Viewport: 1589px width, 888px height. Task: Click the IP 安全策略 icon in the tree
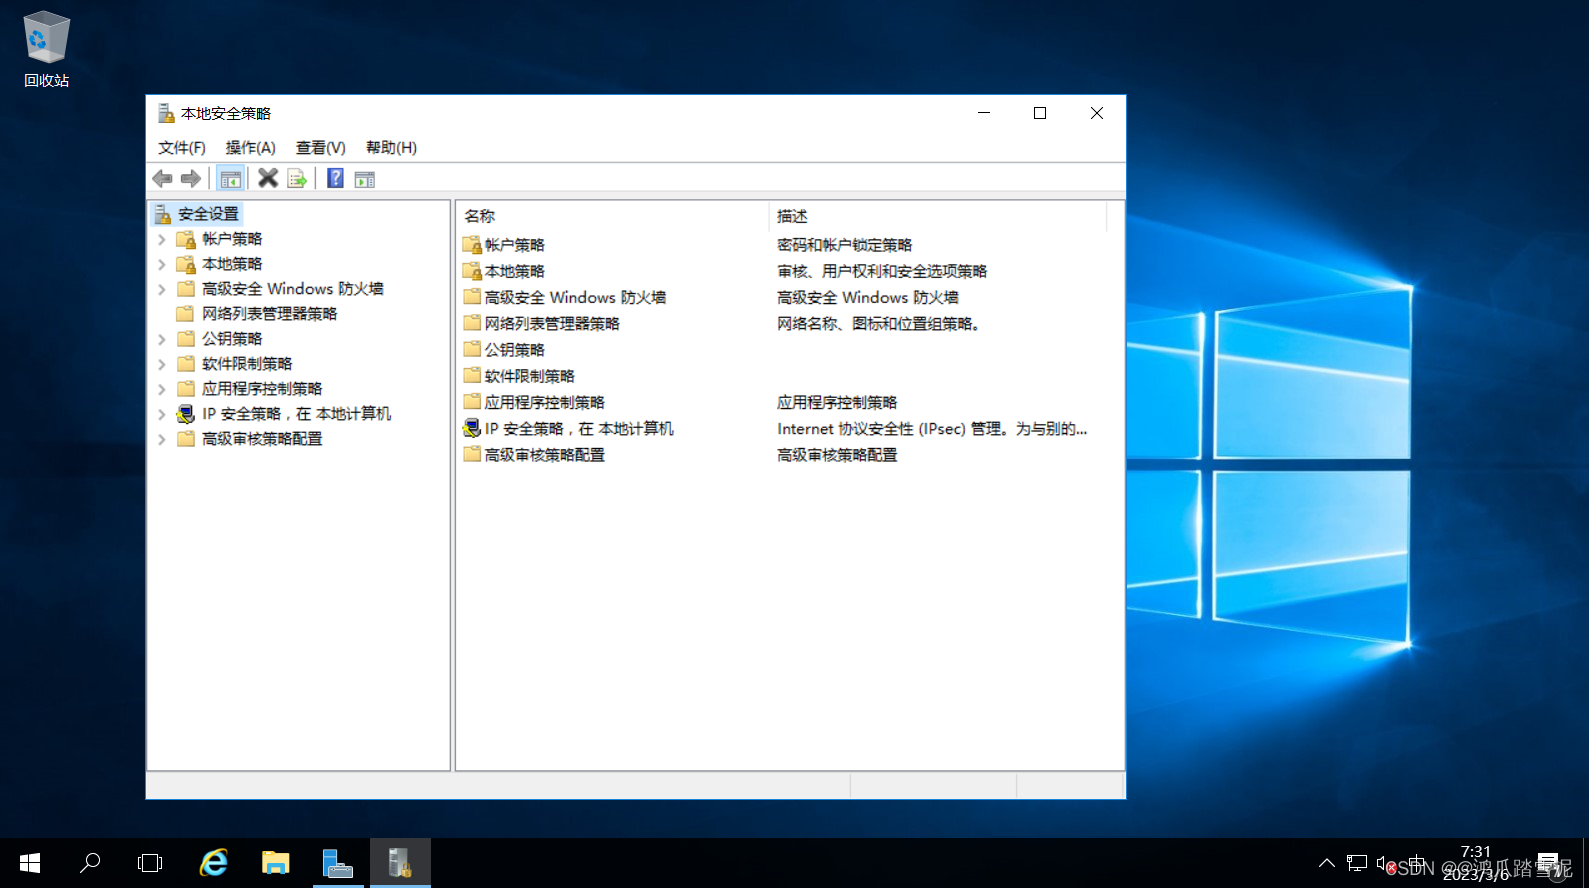click(186, 414)
